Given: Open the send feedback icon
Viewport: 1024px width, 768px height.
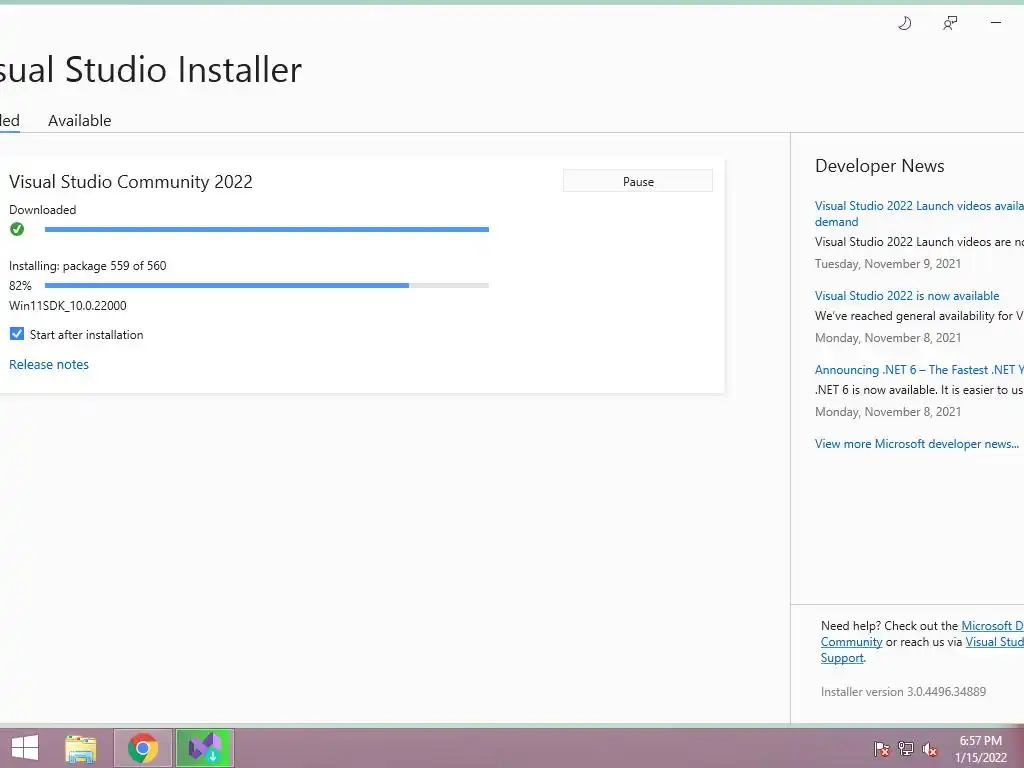Looking at the screenshot, I should [x=950, y=24].
